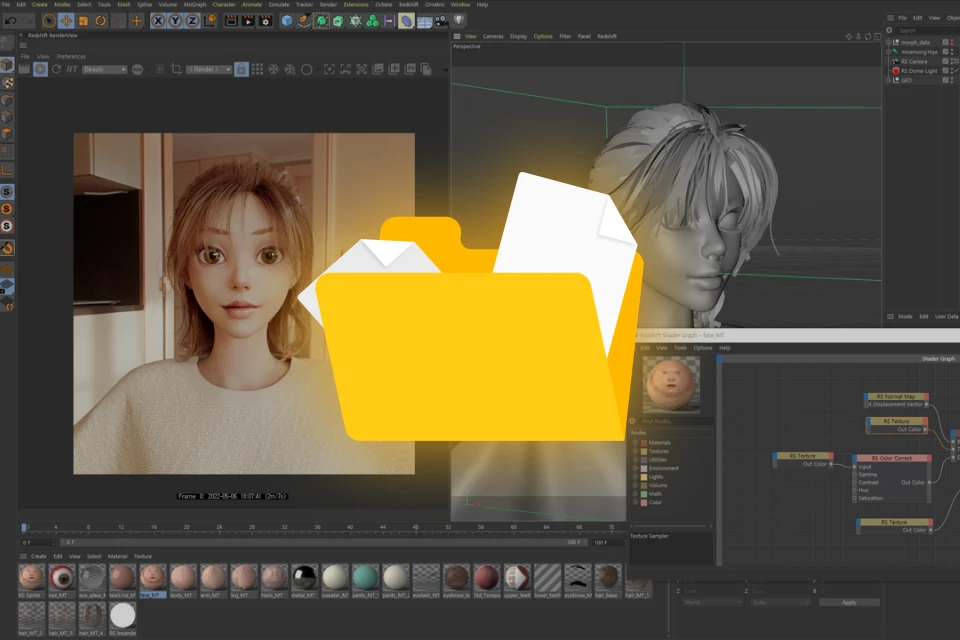Click the green Subdivision Surface generator icon
The image size is (960, 640).
[x=321, y=21]
